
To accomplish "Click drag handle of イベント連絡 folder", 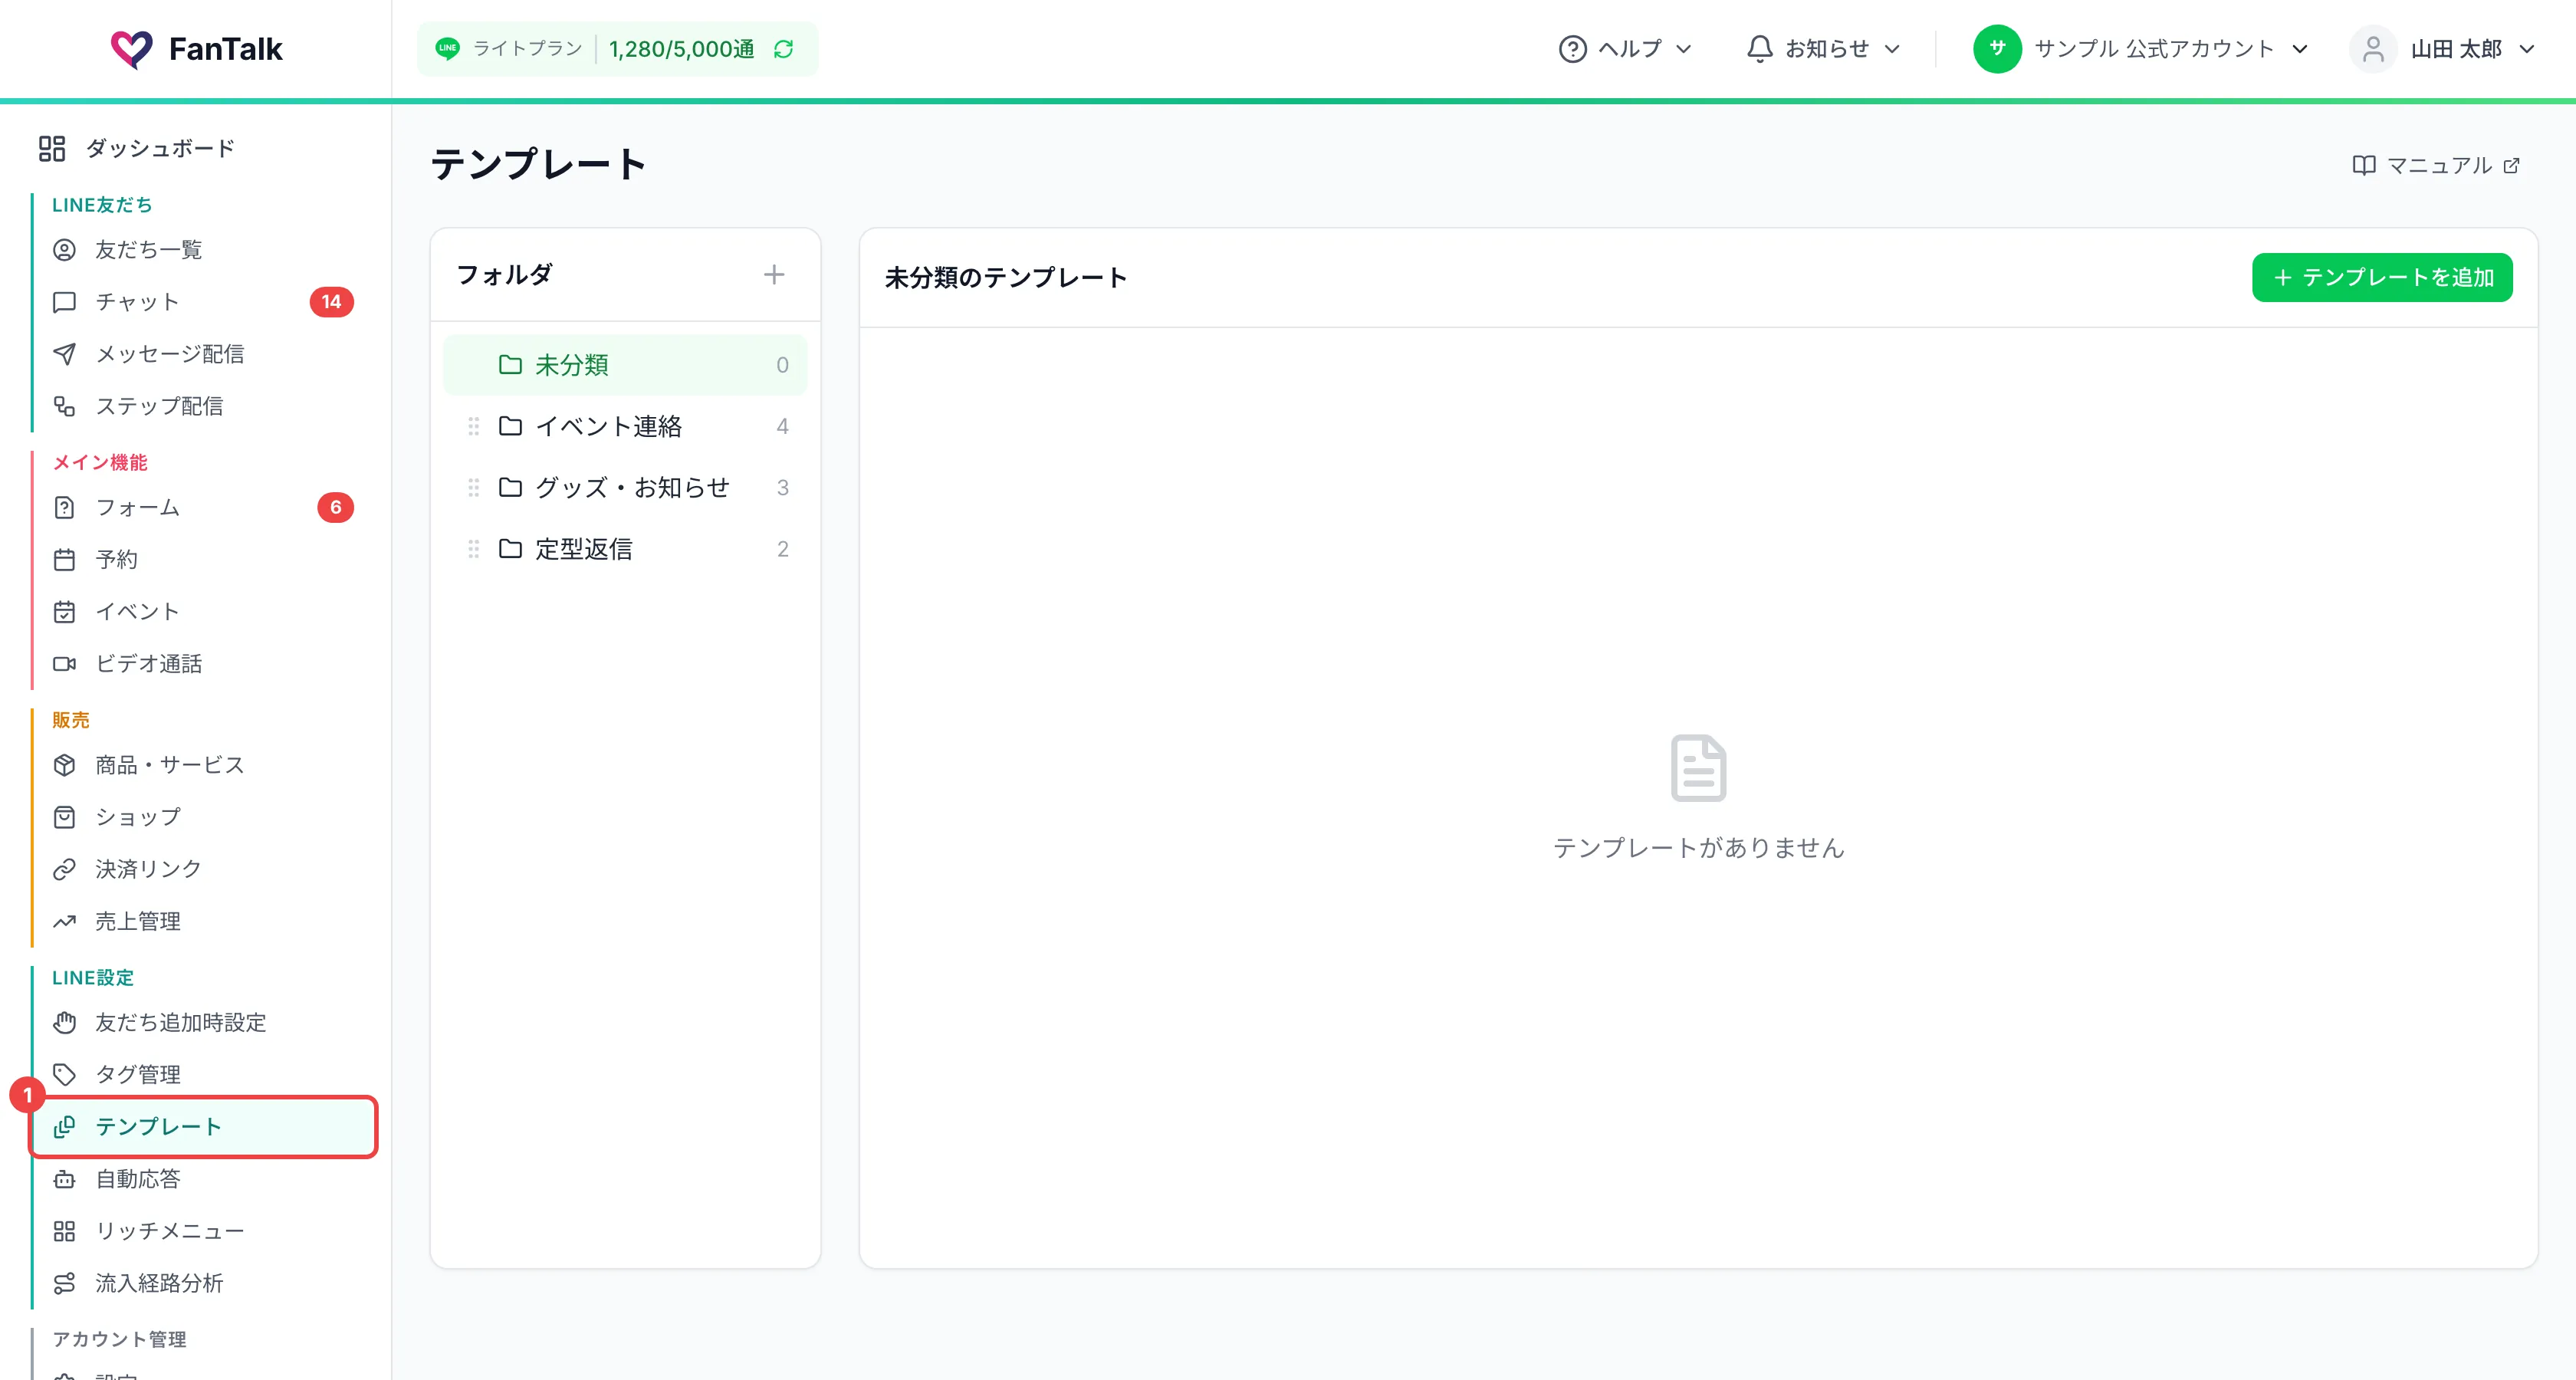I will click(x=474, y=426).
